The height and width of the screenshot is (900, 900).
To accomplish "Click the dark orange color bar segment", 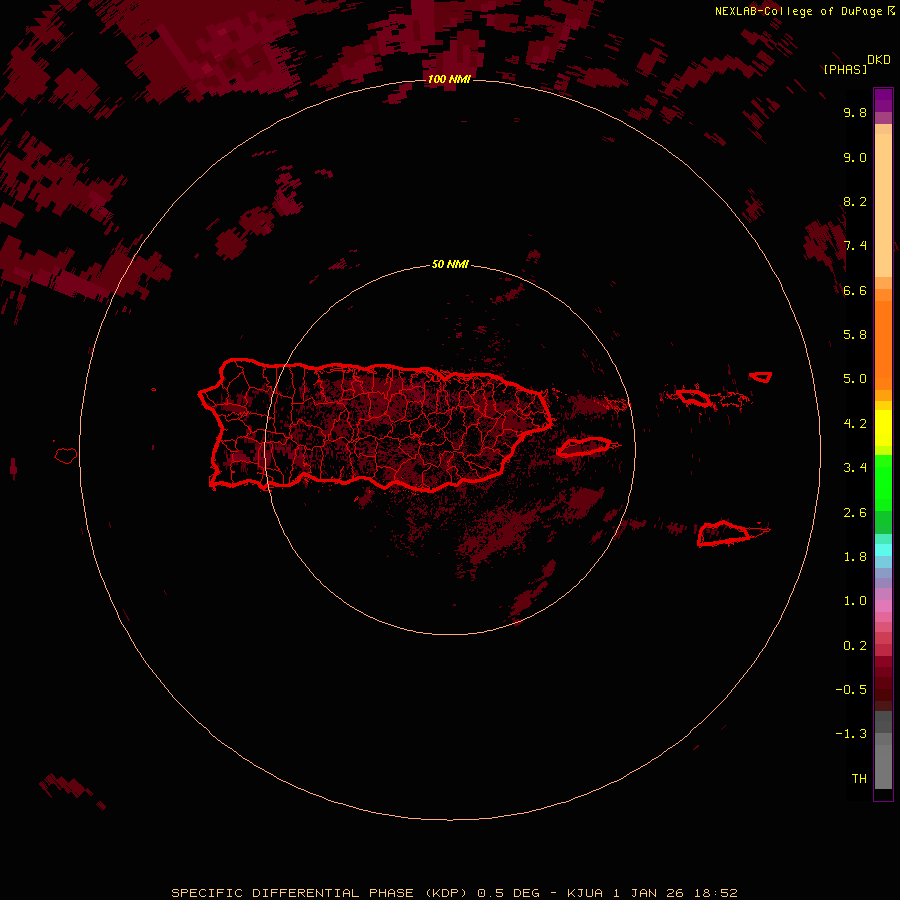I will point(883,344).
